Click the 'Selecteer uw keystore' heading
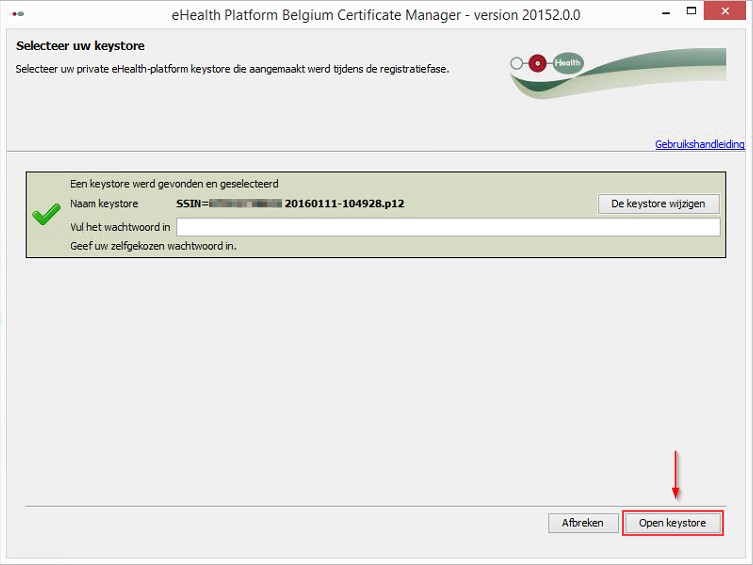753x565 pixels. [x=80, y=46]
